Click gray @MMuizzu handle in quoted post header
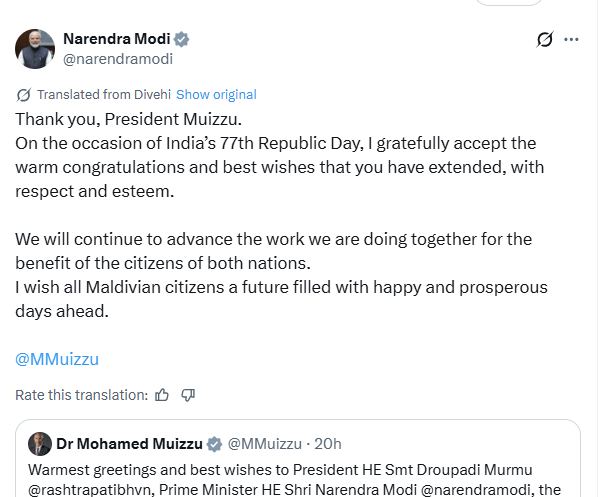Image resolution: width=600 pixels, height=497 pixels. (x=264, y=444)
